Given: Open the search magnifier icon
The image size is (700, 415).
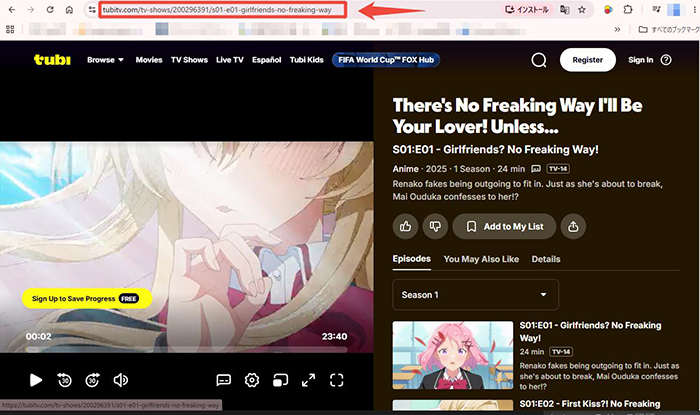Looking at the screenshot, I should coord(539,60).
